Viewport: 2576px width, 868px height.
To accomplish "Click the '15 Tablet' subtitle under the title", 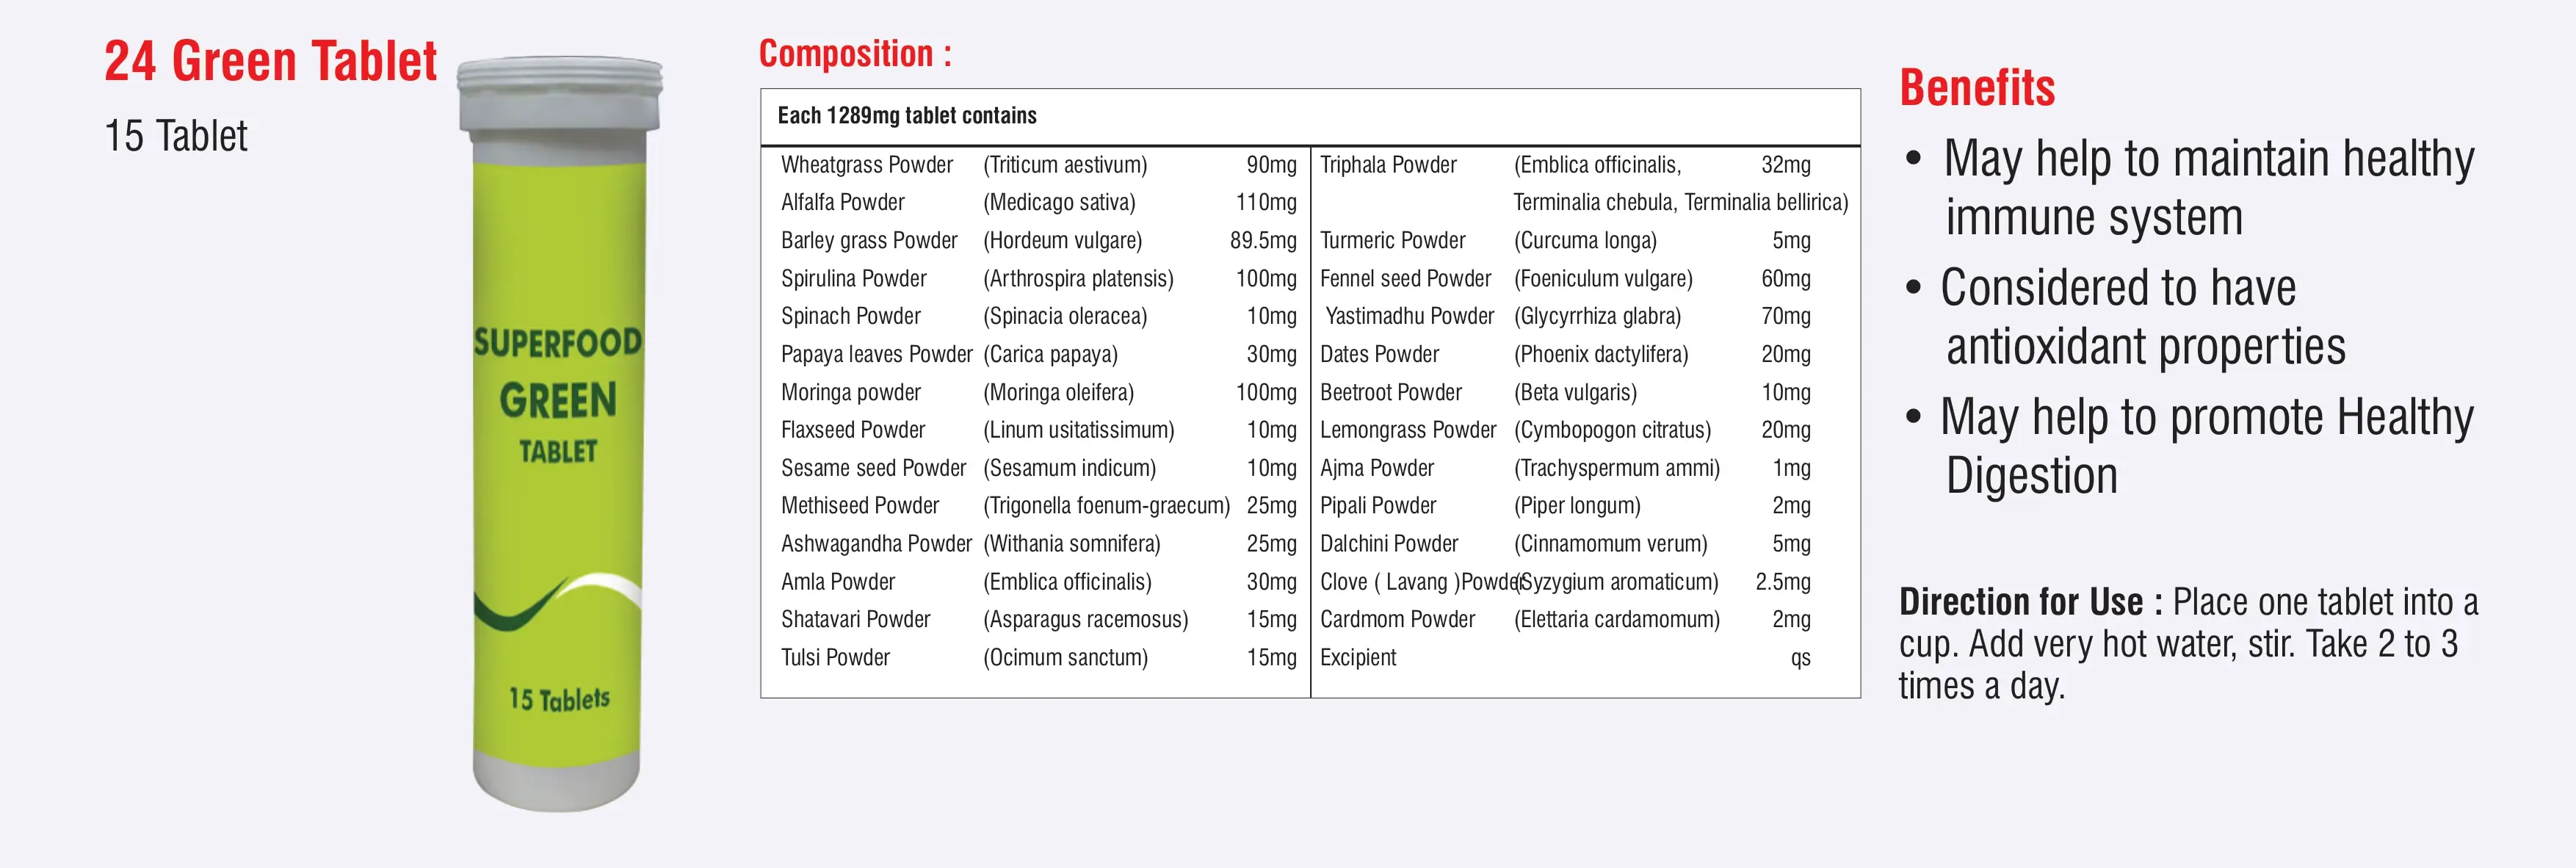I will (176, 136).
